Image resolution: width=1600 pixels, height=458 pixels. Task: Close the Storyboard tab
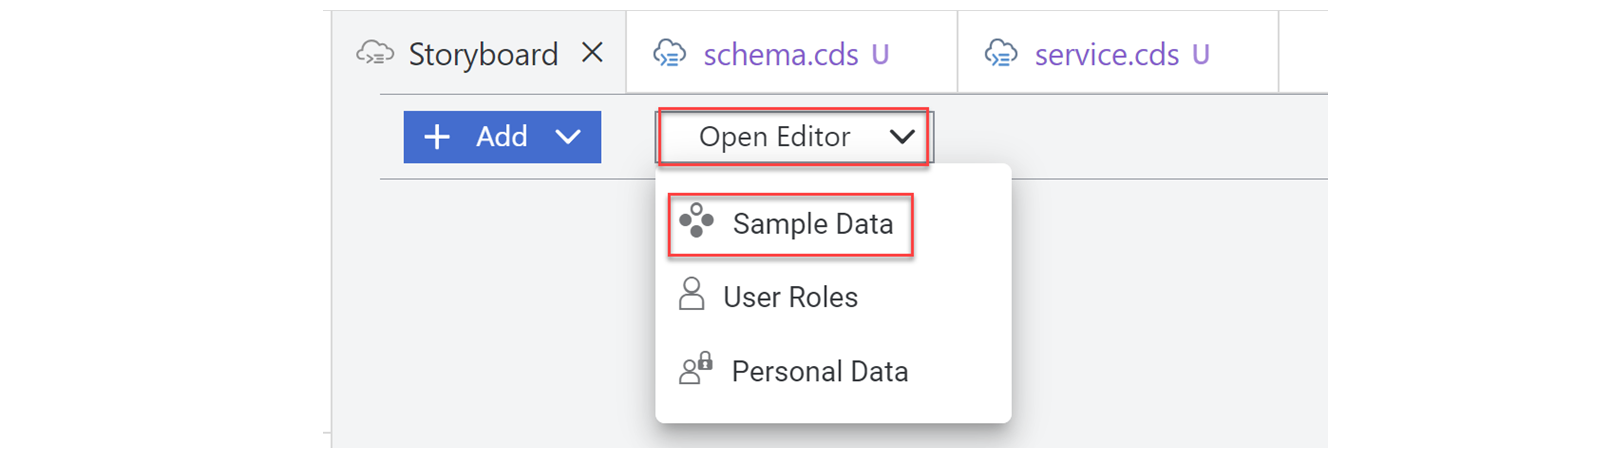[592, 53]
